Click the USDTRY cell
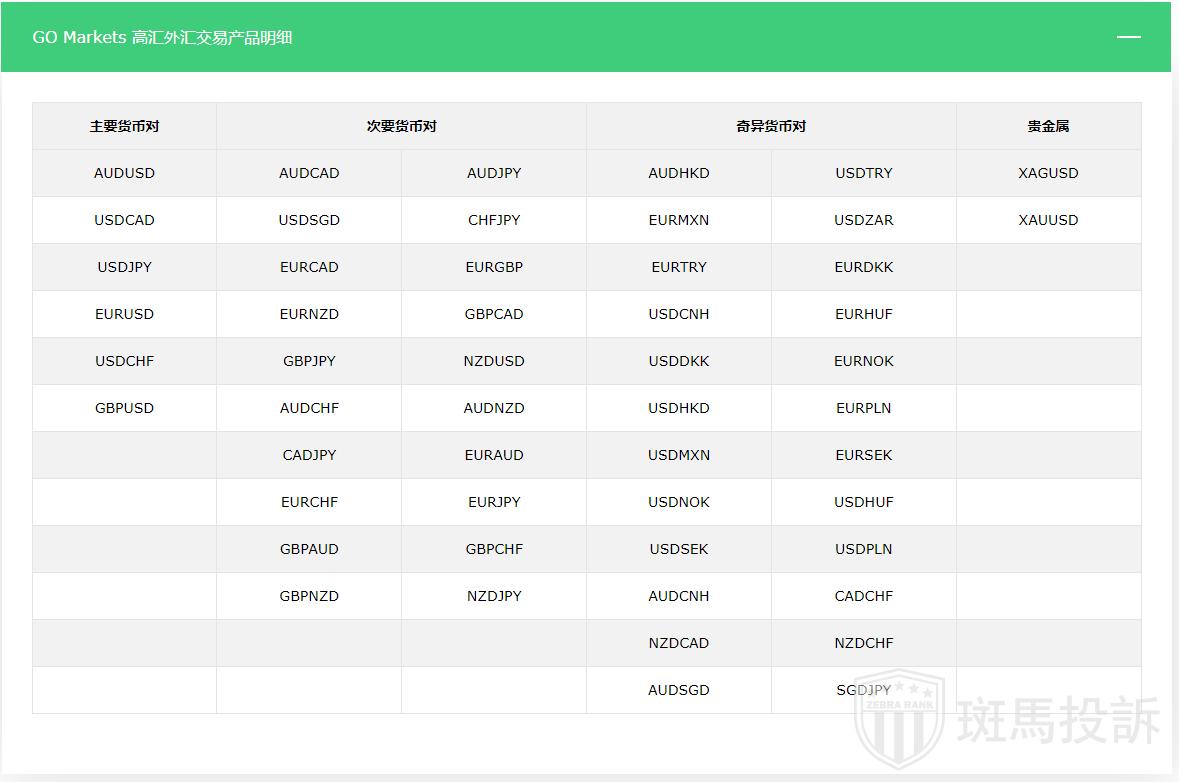1179x782 pixels. tap(864, 173)
